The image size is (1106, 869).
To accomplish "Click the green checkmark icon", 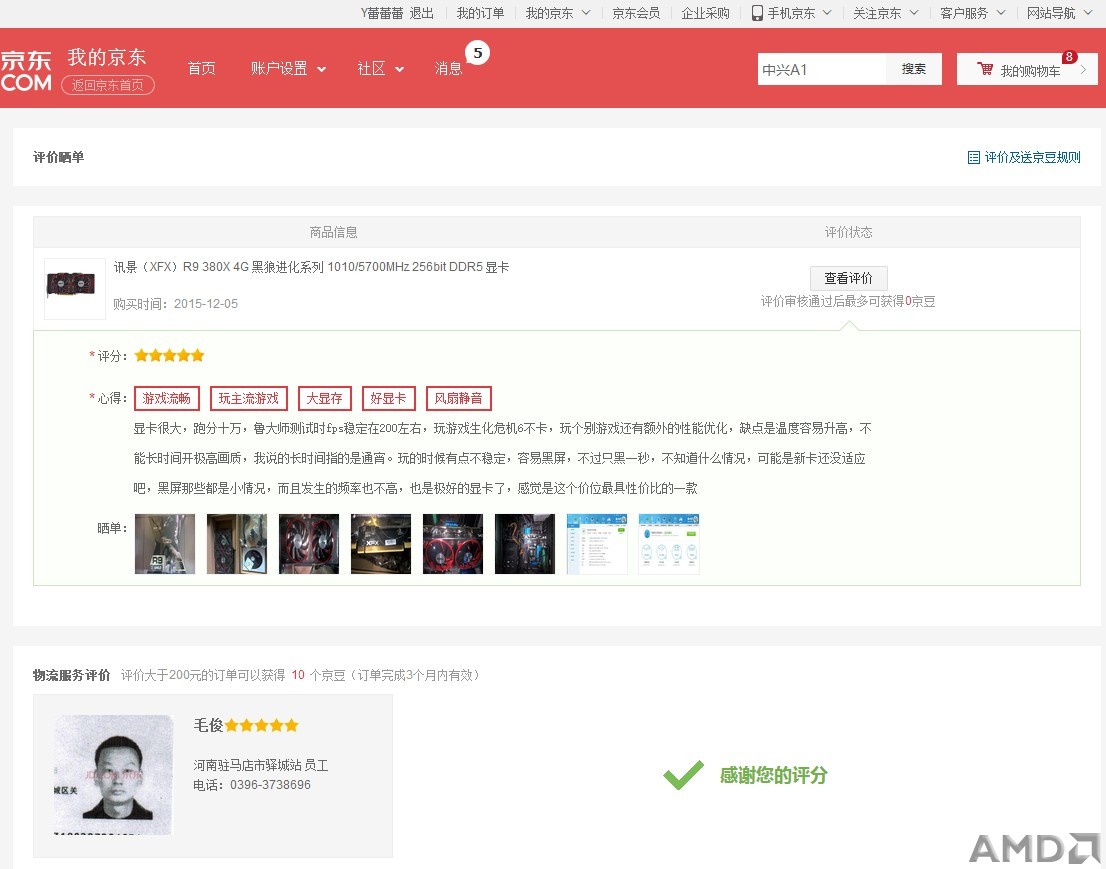I will click(683, 775).
